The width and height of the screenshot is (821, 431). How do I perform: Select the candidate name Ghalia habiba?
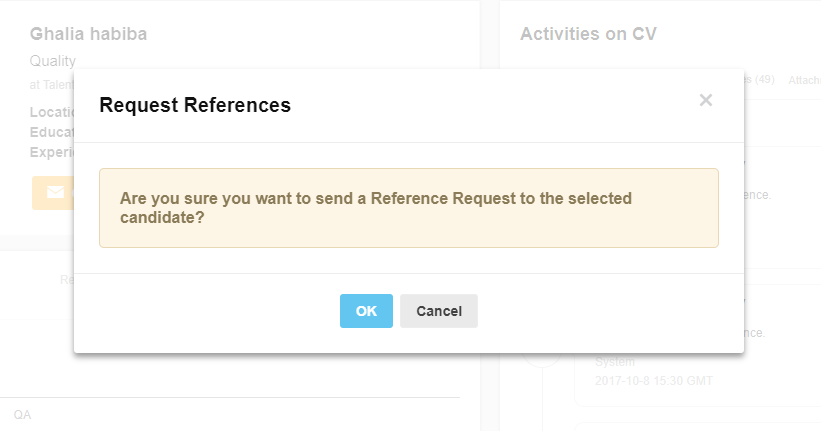(x=88, y=34)
